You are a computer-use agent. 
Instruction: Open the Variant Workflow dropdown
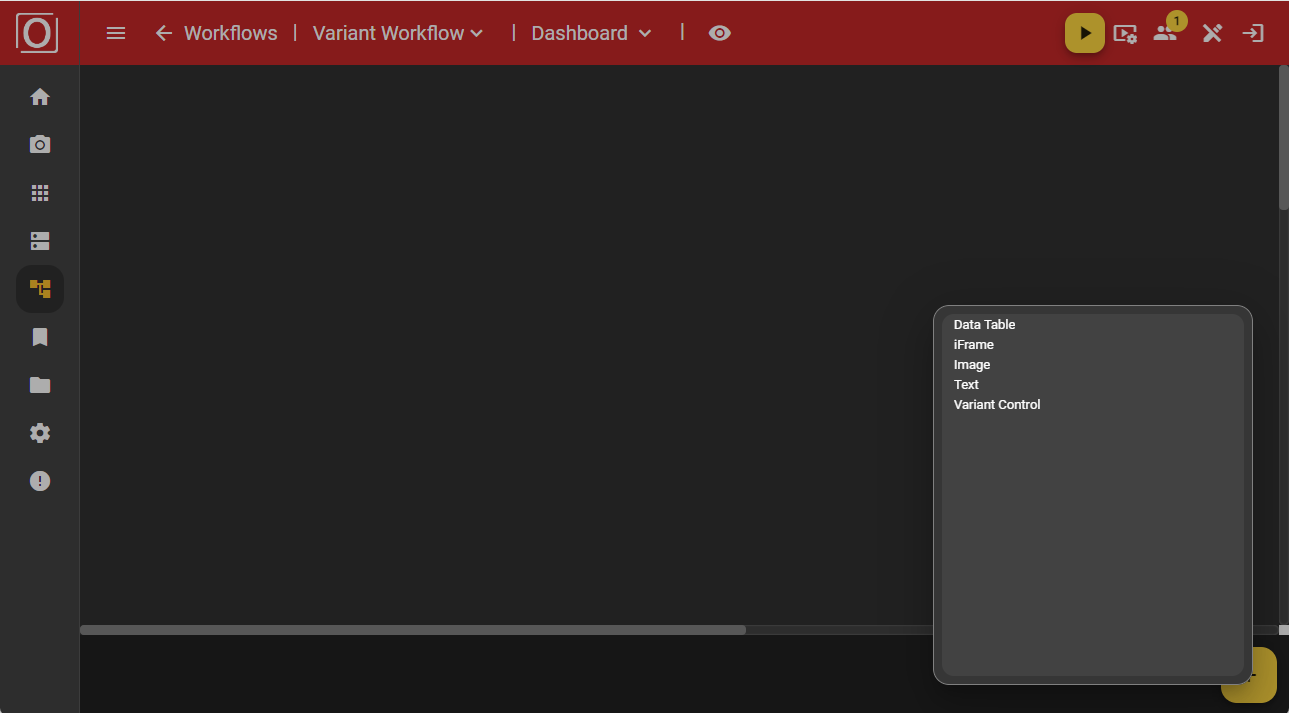(397, 33)
